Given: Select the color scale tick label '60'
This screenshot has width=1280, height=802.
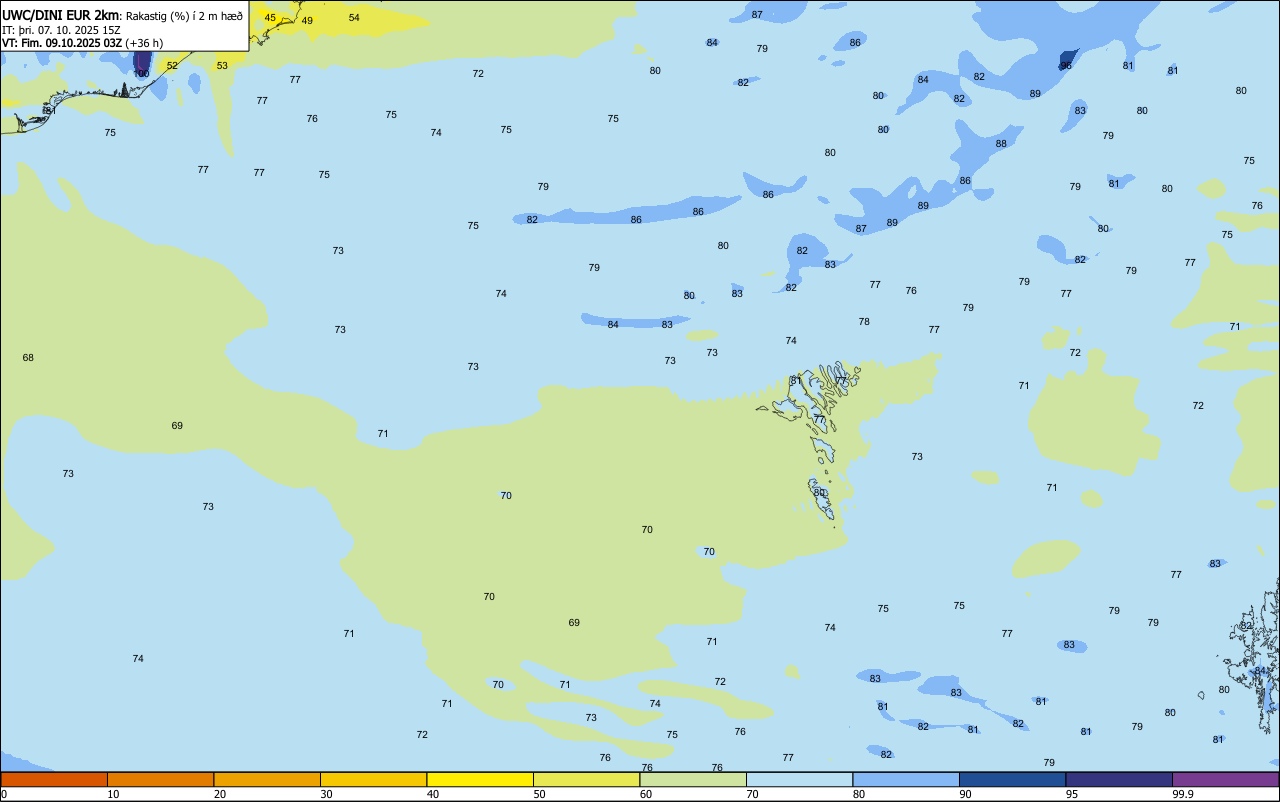Looking at the screenshot, I should click(x=646, y=794).
